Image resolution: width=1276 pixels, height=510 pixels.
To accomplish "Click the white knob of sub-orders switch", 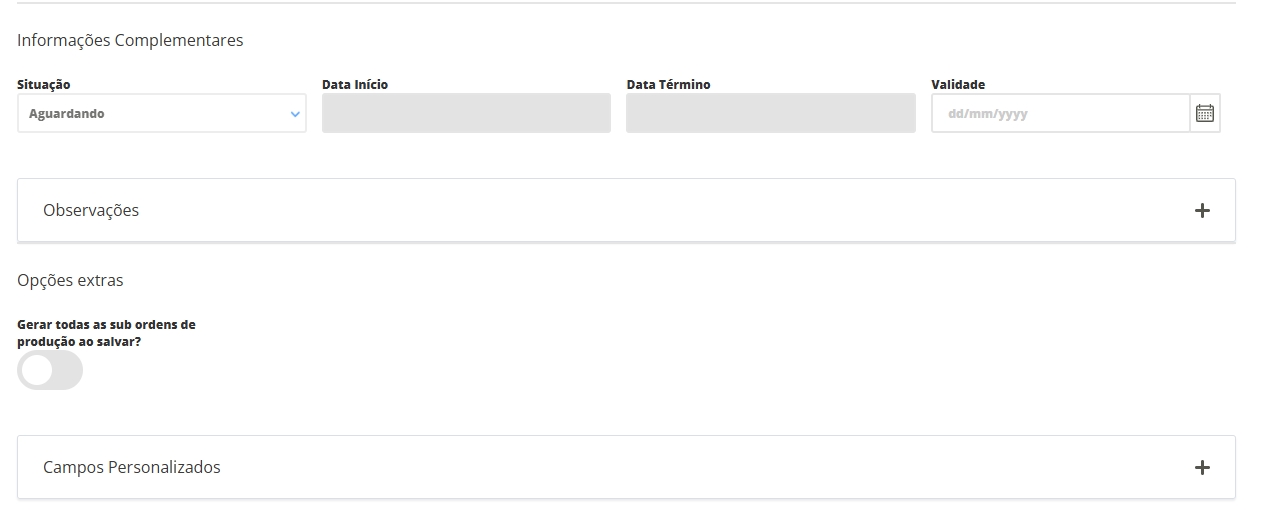I will [x=37, y=371].
